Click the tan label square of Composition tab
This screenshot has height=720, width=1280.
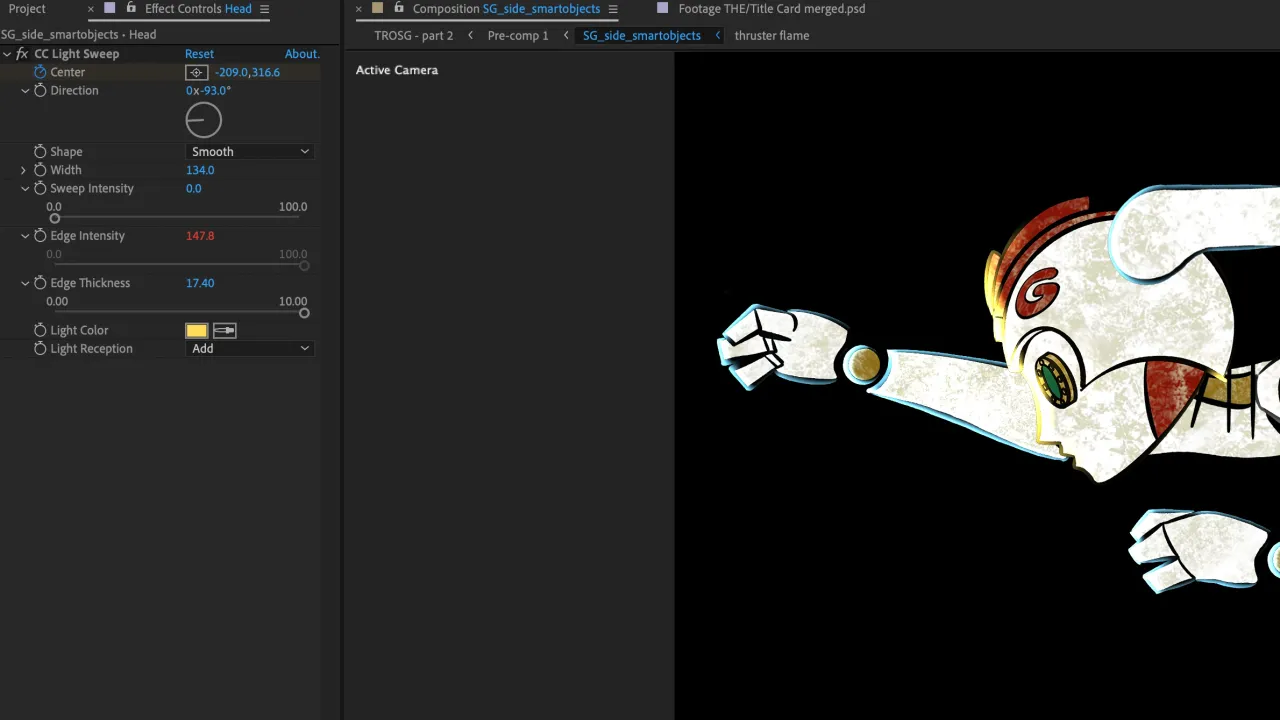click(377, 8)
